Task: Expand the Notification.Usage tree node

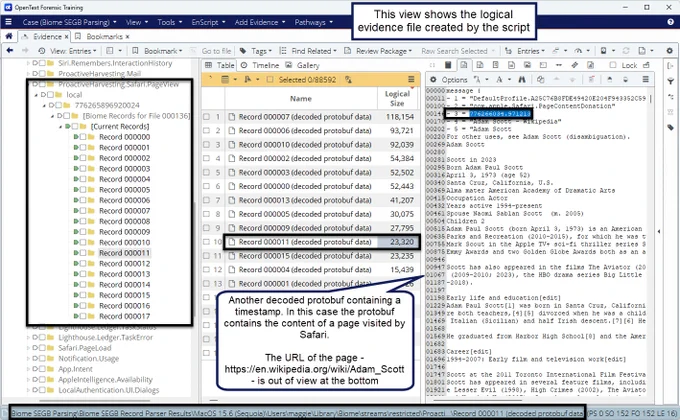Action: [28, 358]
